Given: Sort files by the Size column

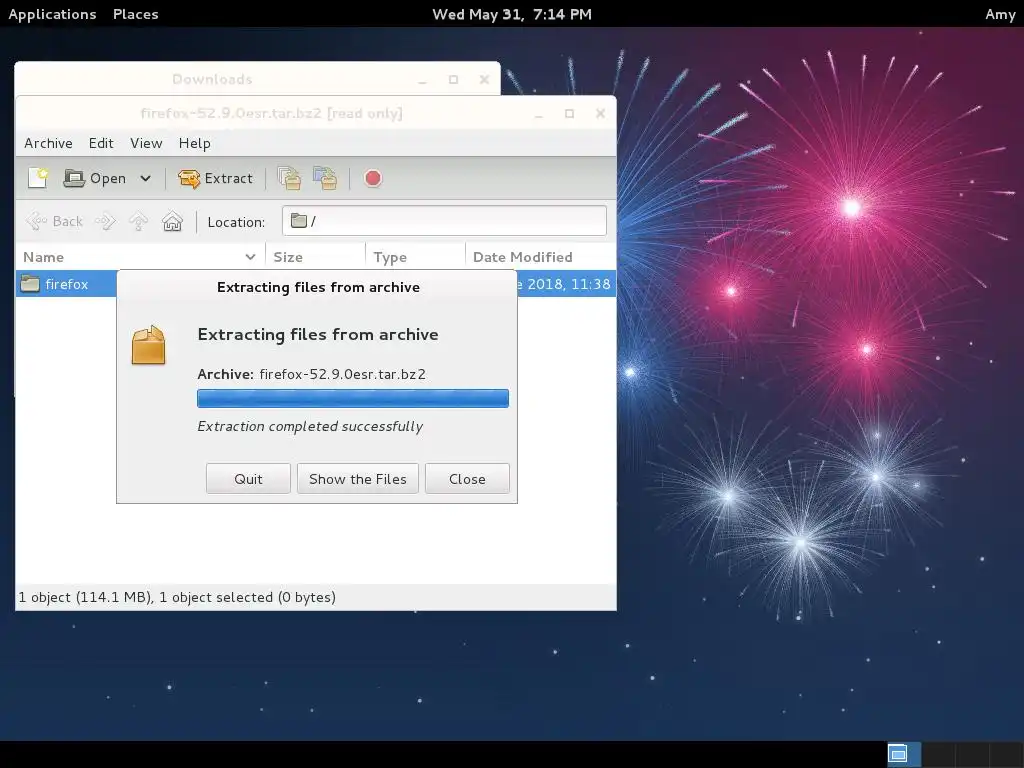Looking at the screenshot, I should pos(315,257).
